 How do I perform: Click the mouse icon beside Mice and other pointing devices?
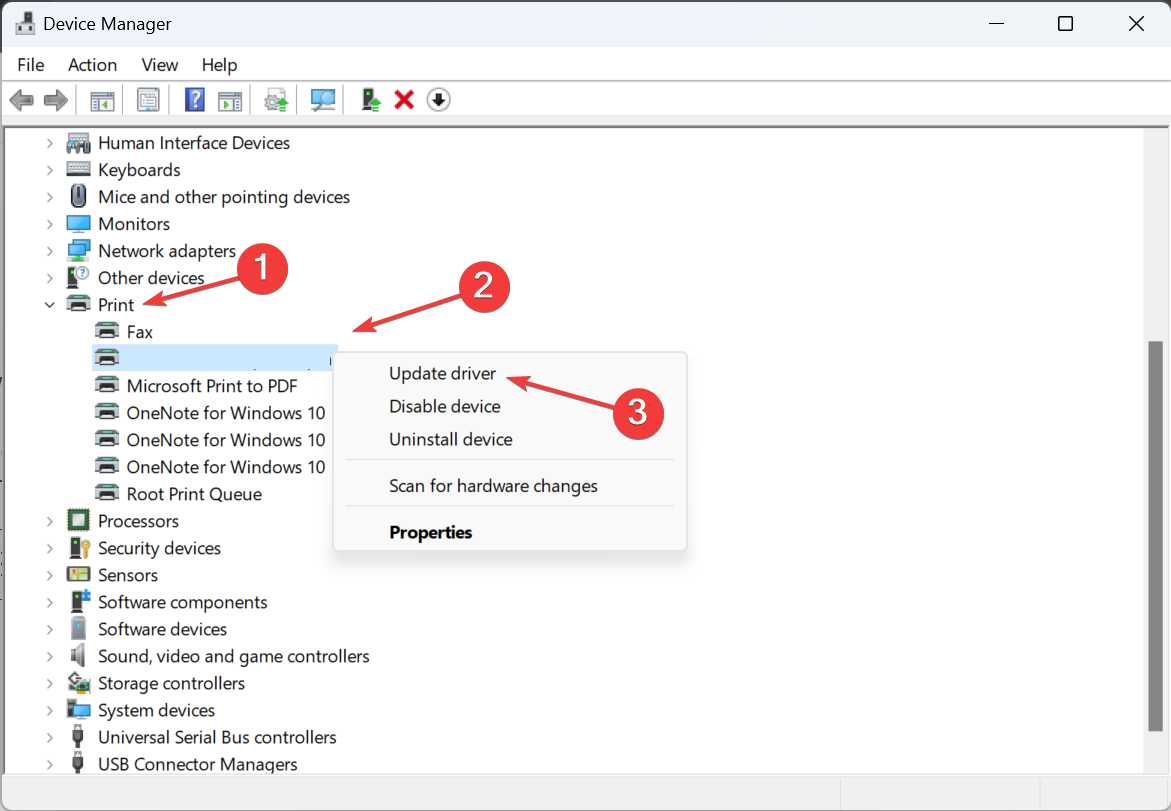78,196
